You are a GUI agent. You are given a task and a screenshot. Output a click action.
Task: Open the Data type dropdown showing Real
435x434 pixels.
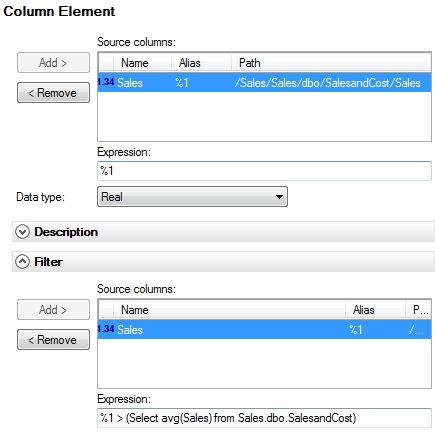coord(192,197)
